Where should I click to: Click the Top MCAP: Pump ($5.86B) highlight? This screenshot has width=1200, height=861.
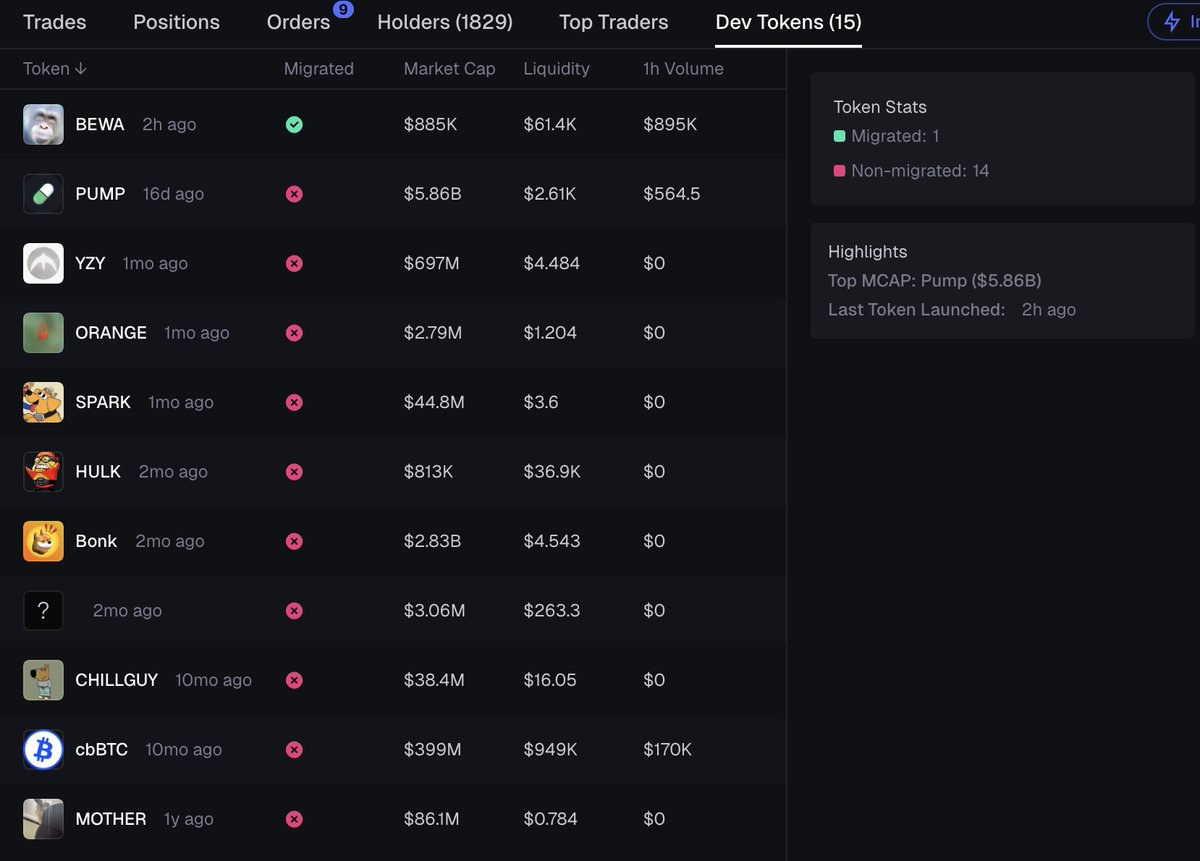(935, 281)
